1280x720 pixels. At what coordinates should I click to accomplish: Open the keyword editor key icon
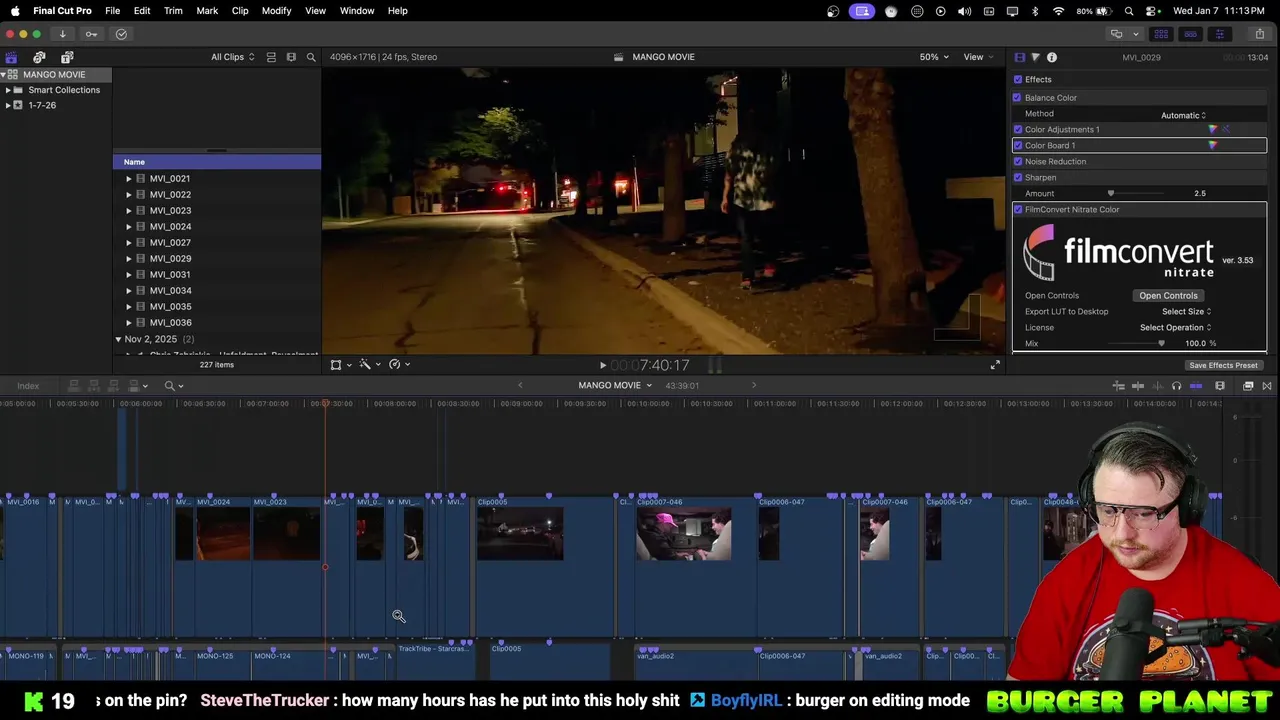tap(91, 34)
